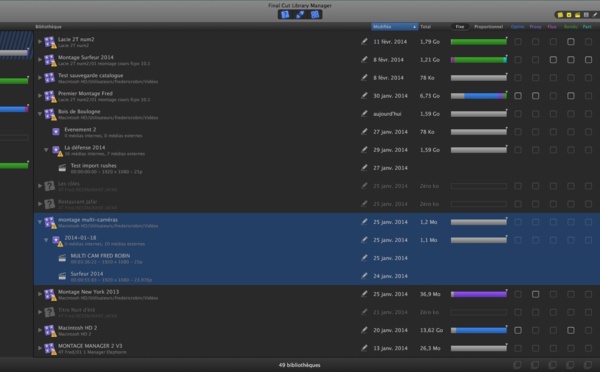
Task: Click the edit pencil for Montage Surfeur 2014
Action: (364, 59)
